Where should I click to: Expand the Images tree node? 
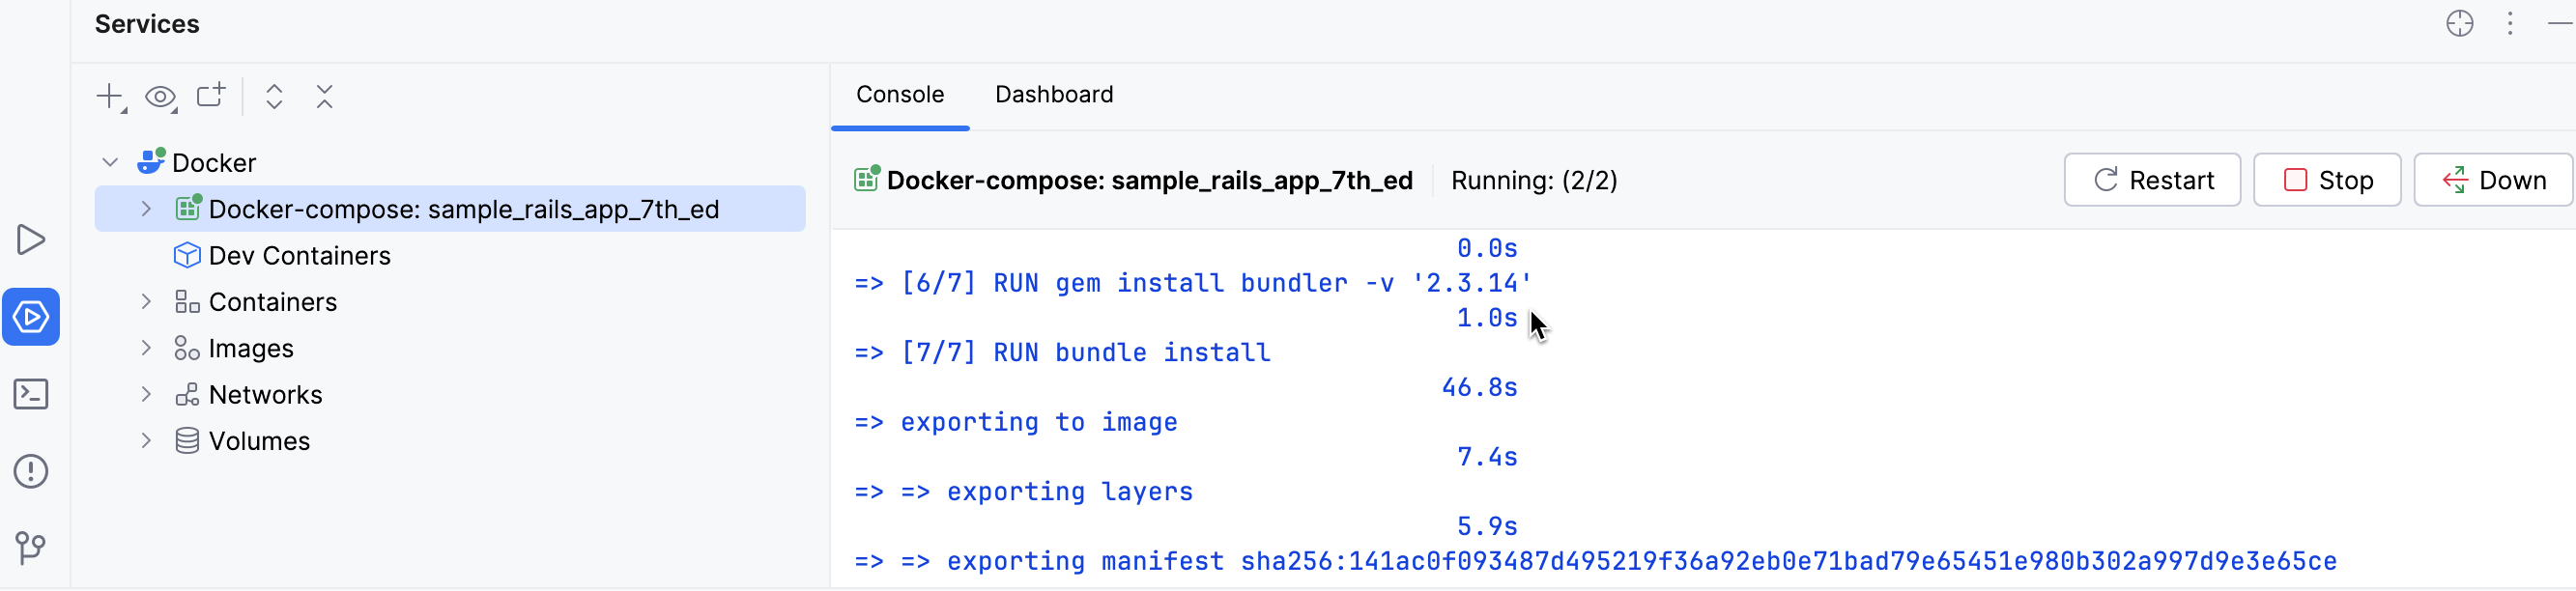(147, 348)
